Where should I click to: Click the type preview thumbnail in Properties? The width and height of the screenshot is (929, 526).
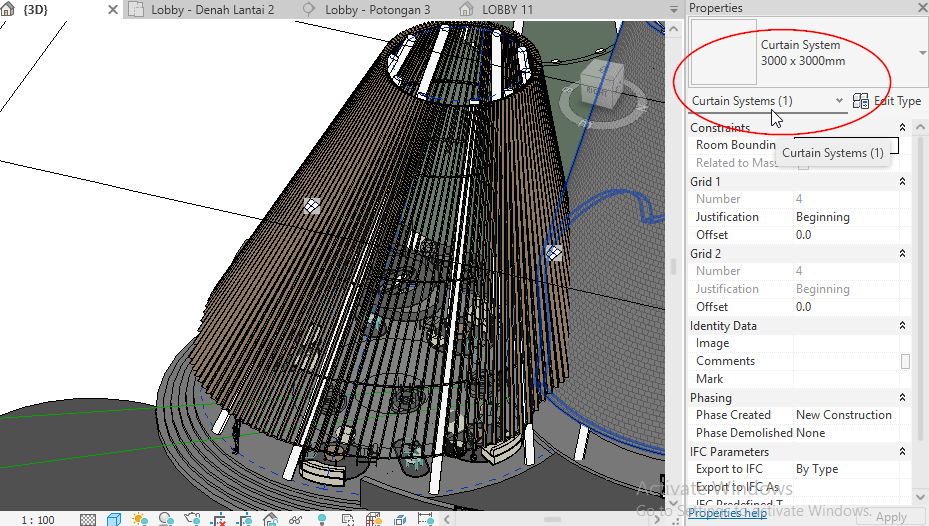point(724,52)
